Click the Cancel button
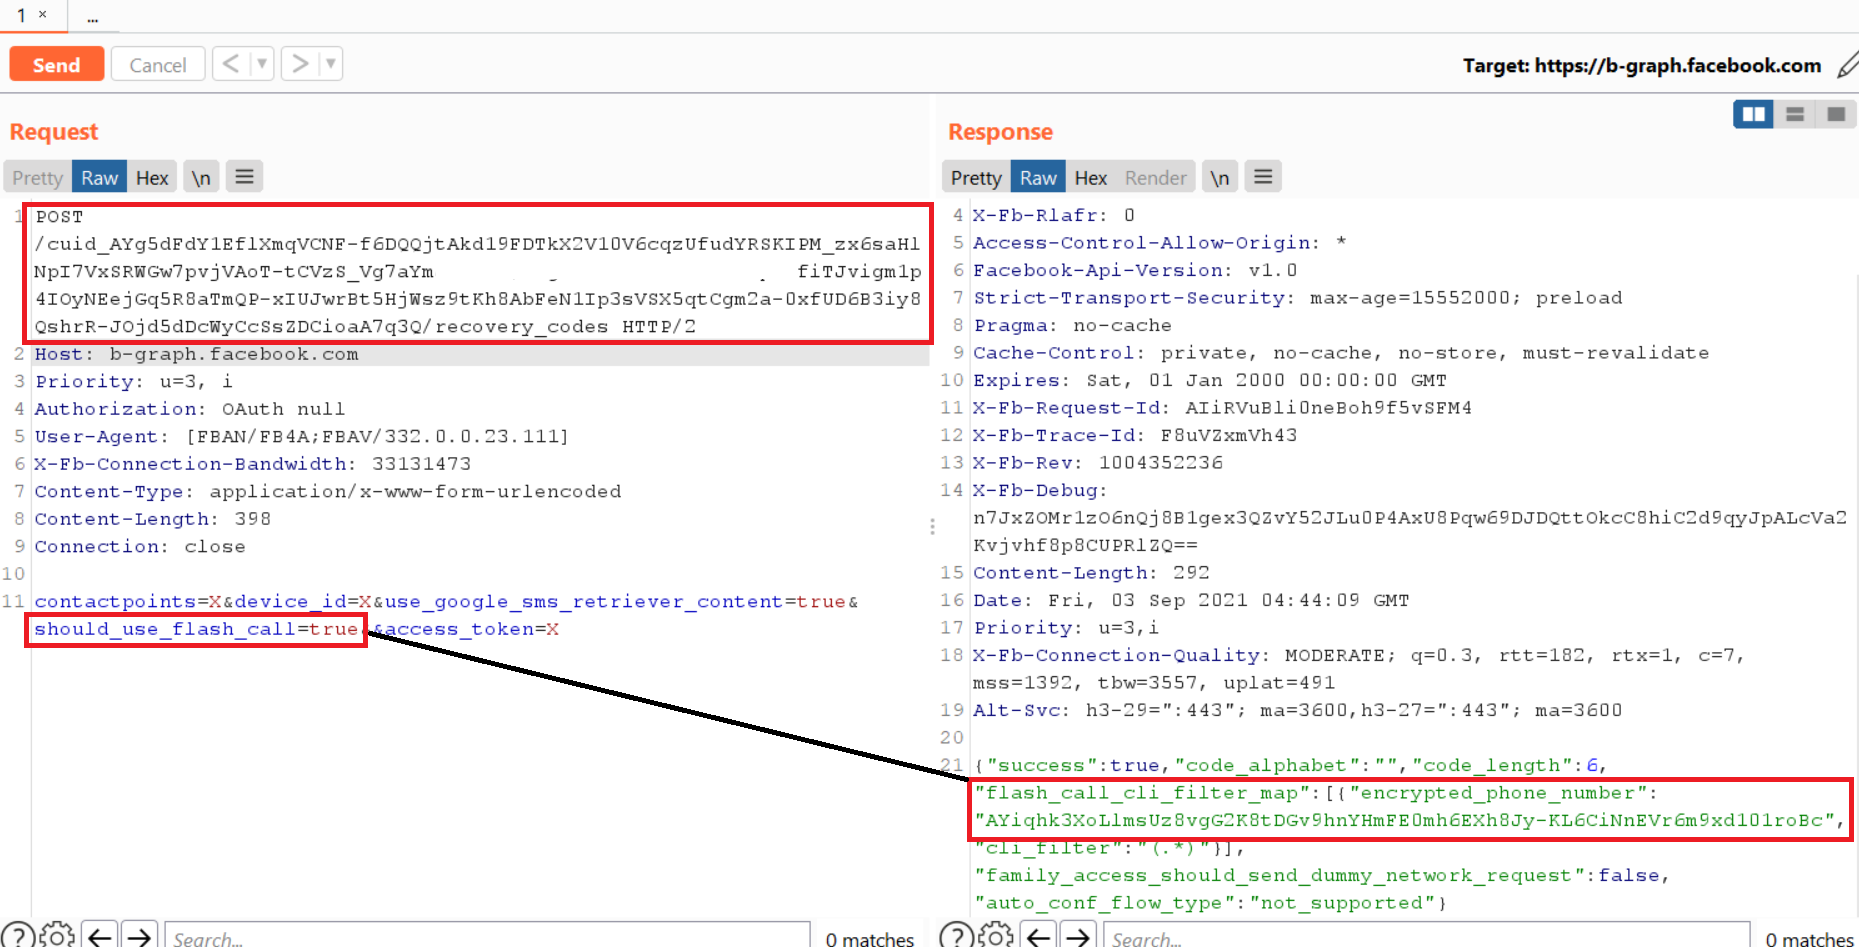The height and width of the screenshot is (947, 1859). 157,65
